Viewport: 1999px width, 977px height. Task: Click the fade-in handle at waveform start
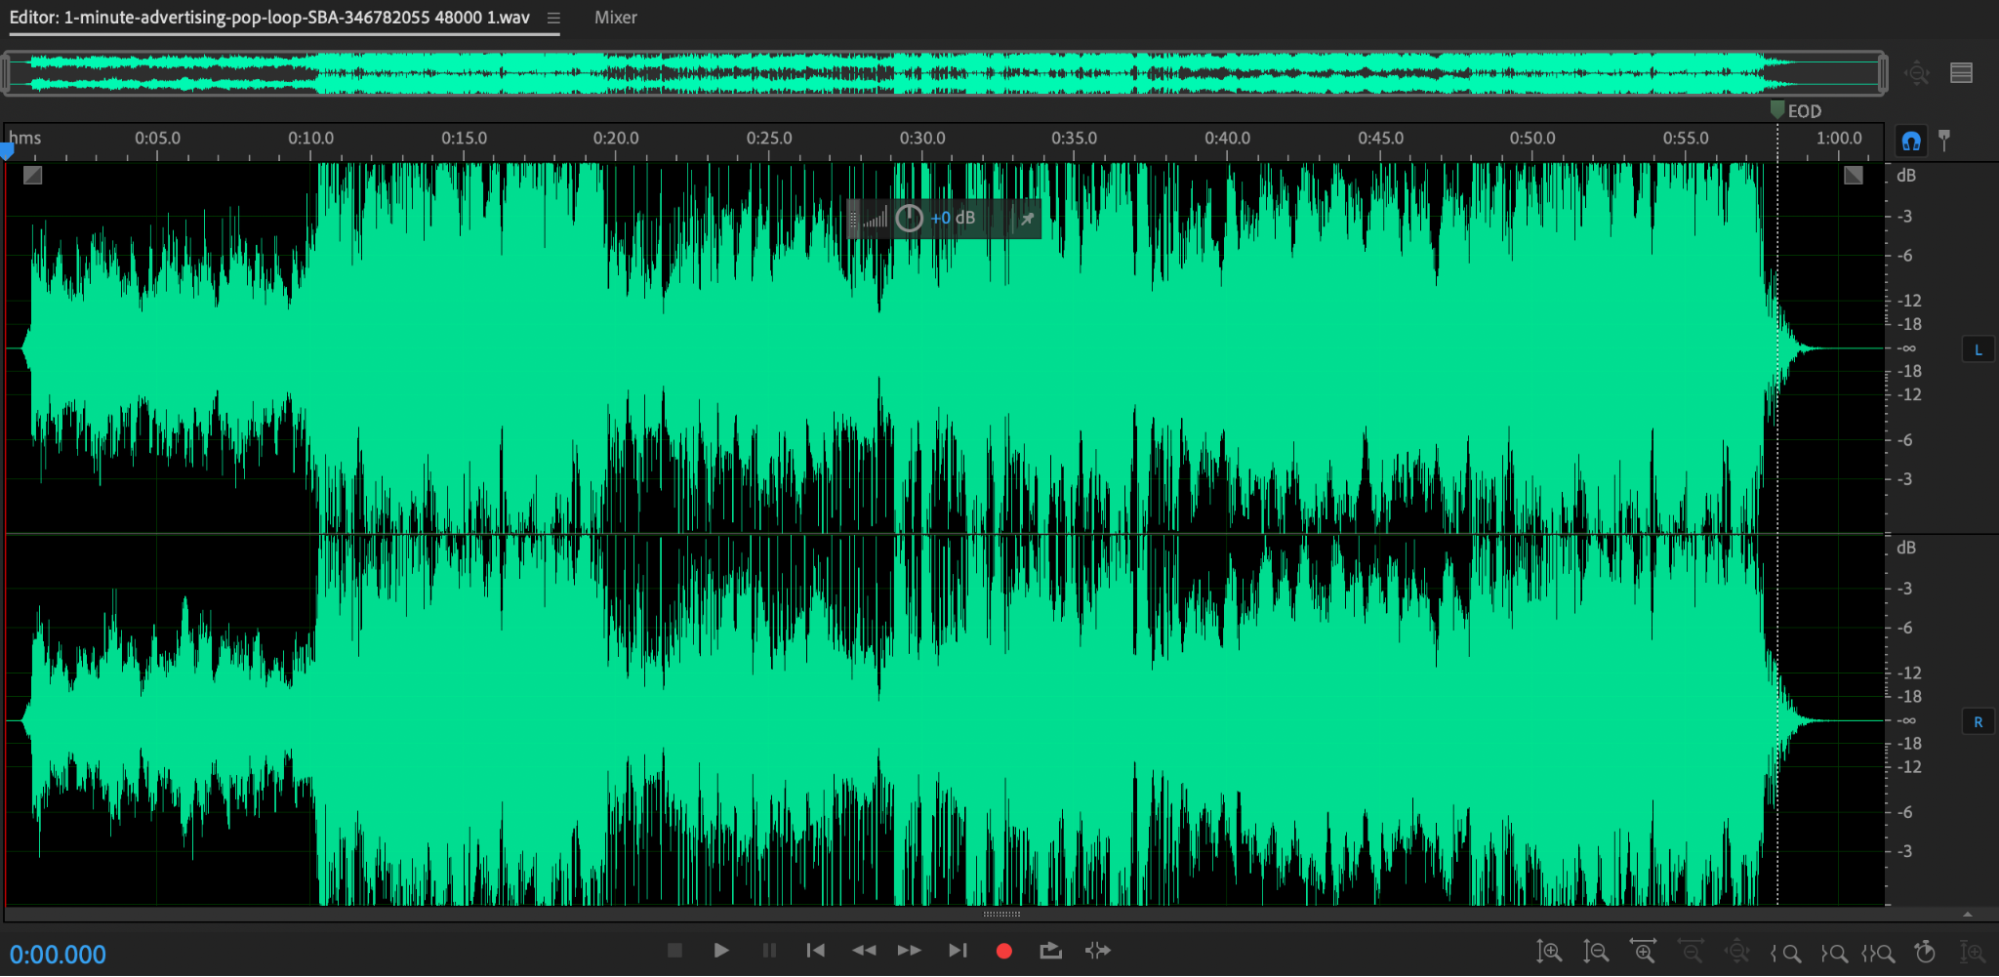pos(33,175)
